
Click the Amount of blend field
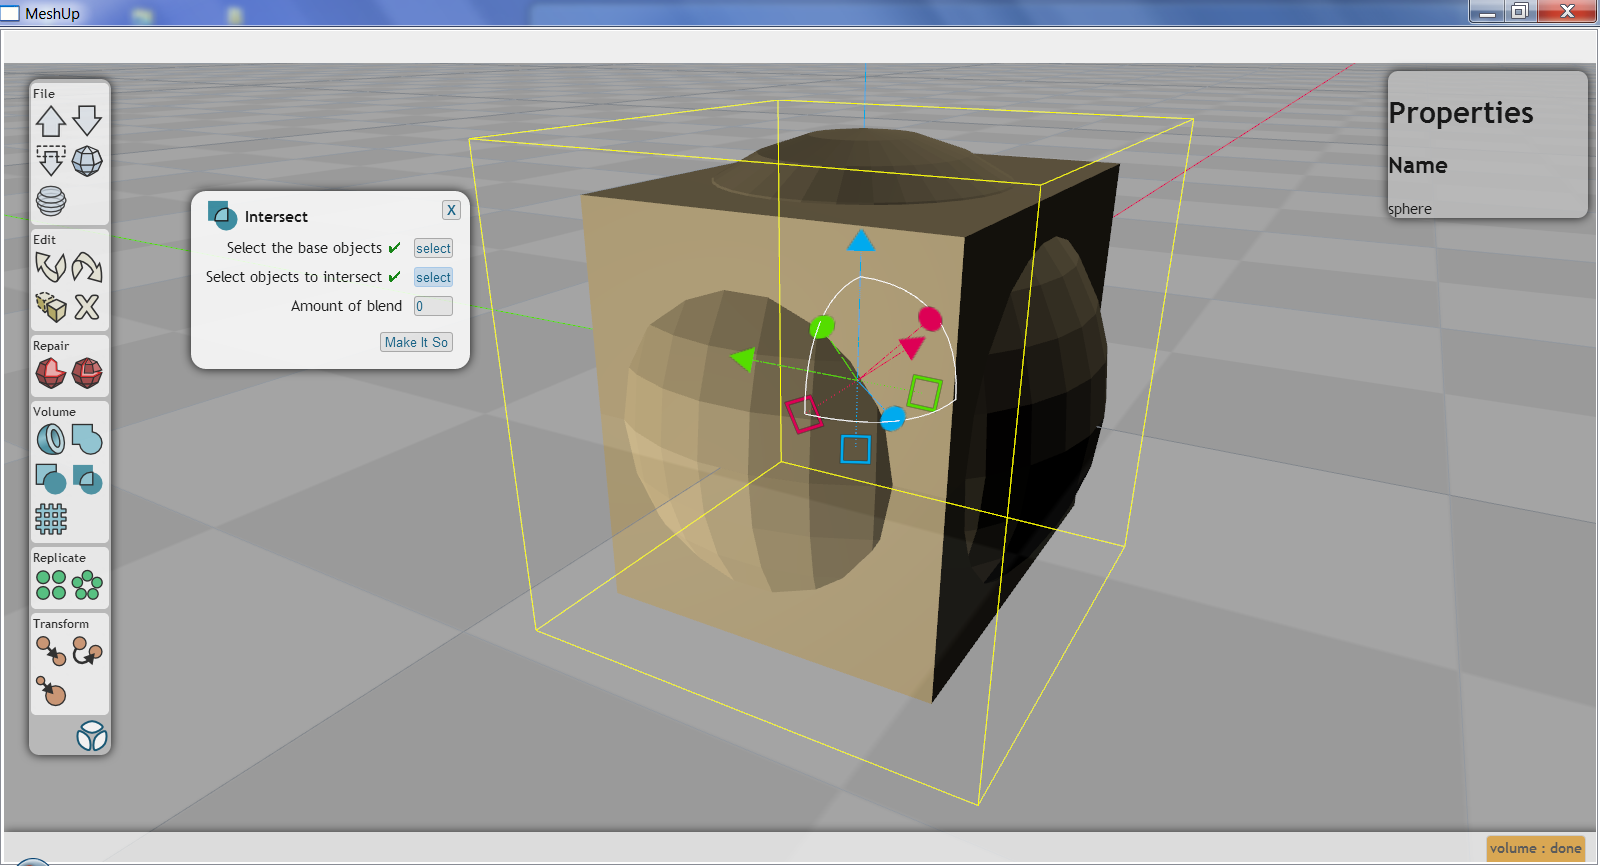point(433,306)
